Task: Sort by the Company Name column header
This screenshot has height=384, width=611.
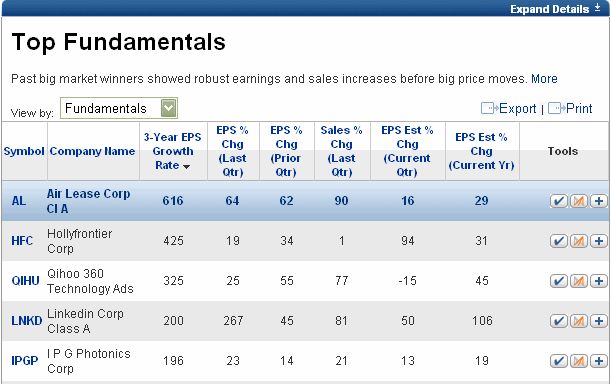Action: click(92, 151)
